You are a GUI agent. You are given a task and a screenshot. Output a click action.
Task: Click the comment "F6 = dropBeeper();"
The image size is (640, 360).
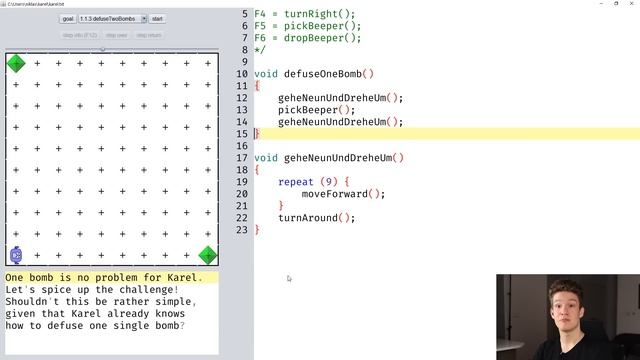click(308, 38)
